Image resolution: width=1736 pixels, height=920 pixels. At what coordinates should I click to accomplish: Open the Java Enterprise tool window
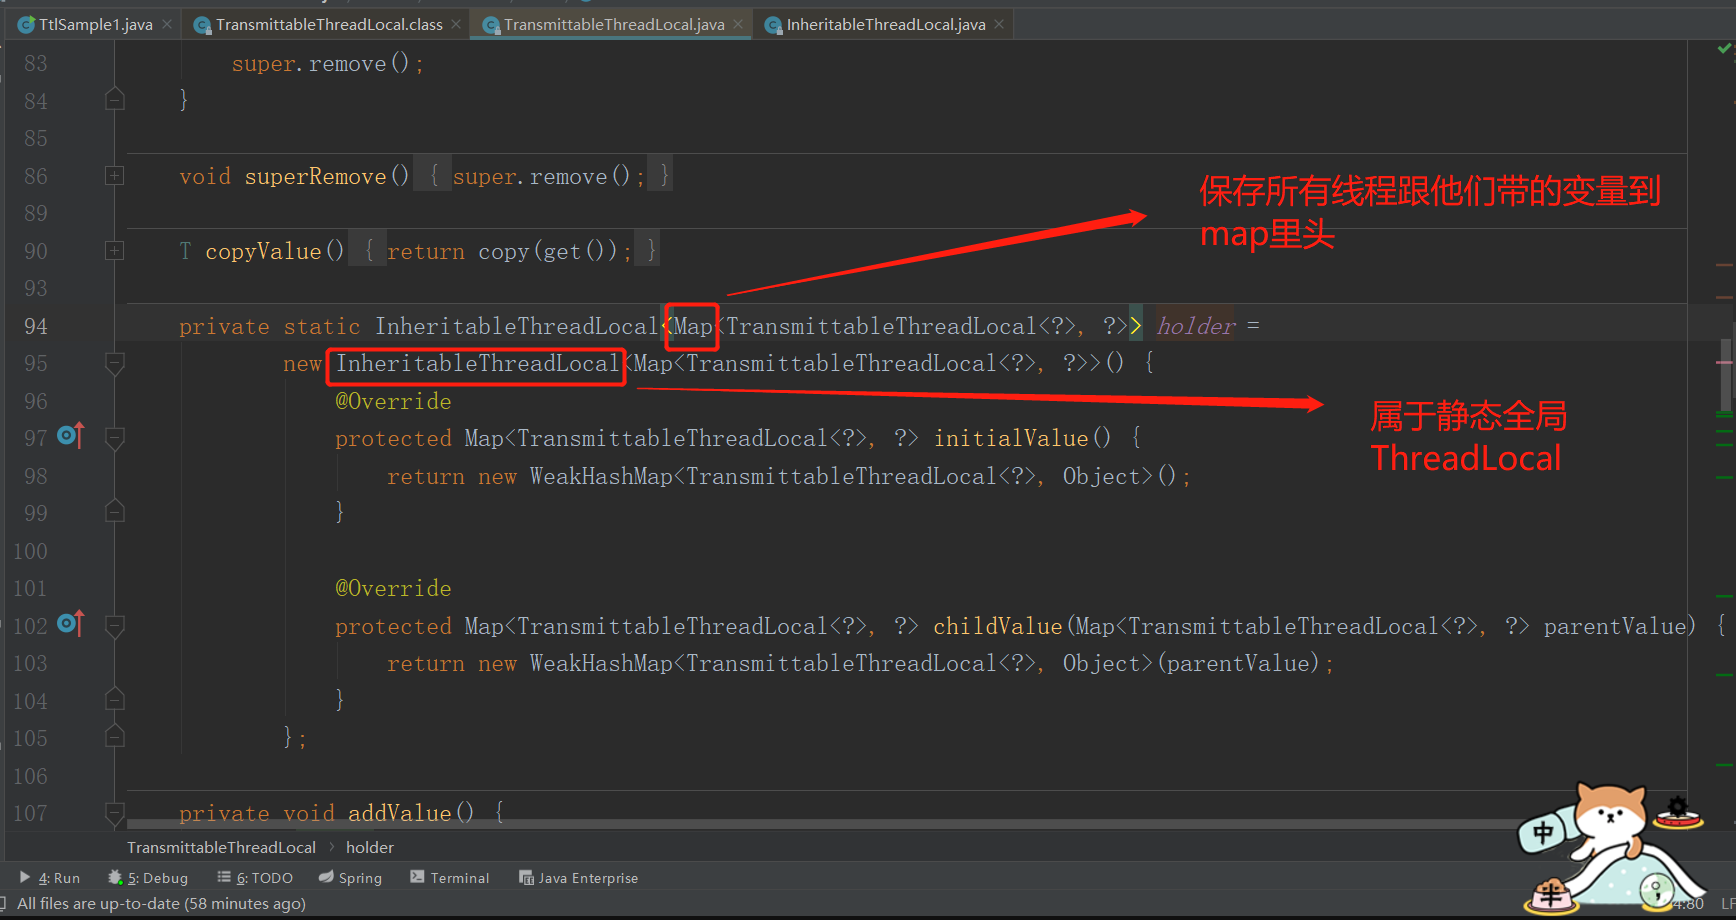pyautogui.click(x=579, y=878)
